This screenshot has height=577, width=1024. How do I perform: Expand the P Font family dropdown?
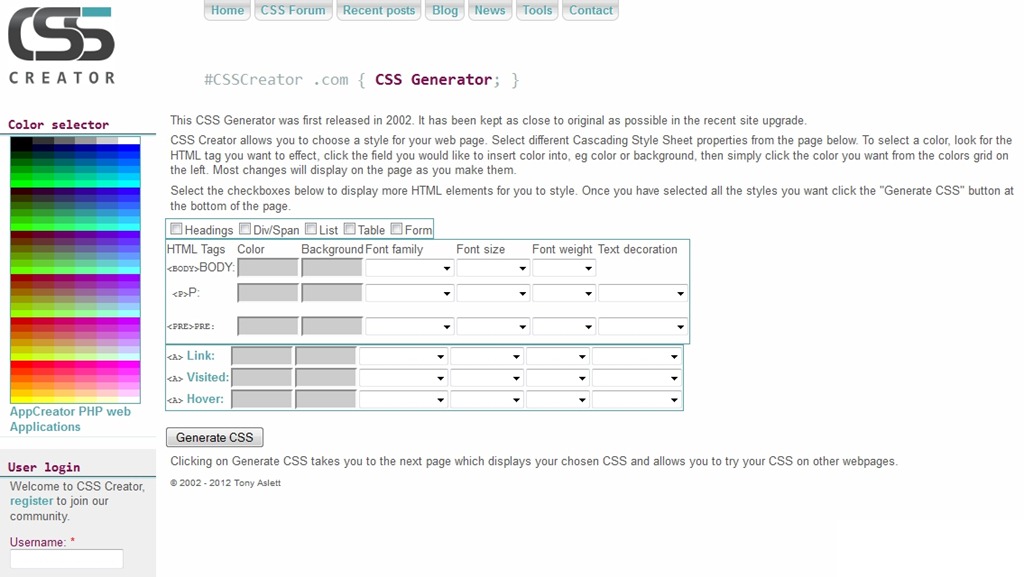tap(409, 294)
